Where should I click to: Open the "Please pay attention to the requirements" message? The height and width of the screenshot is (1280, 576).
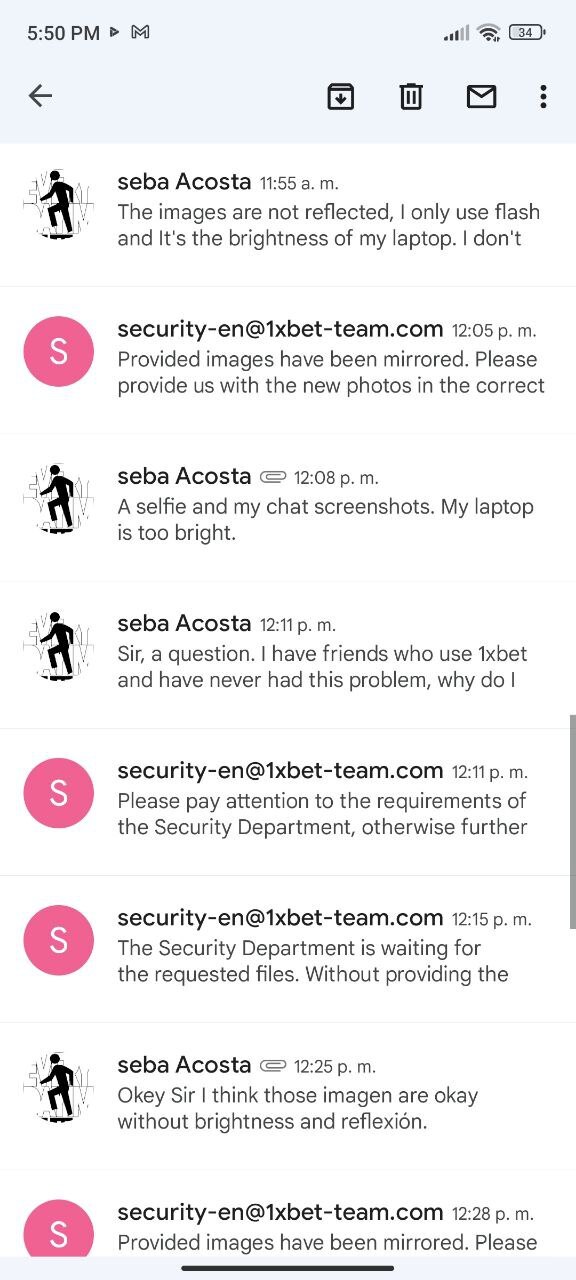click(x=288, y=801)
